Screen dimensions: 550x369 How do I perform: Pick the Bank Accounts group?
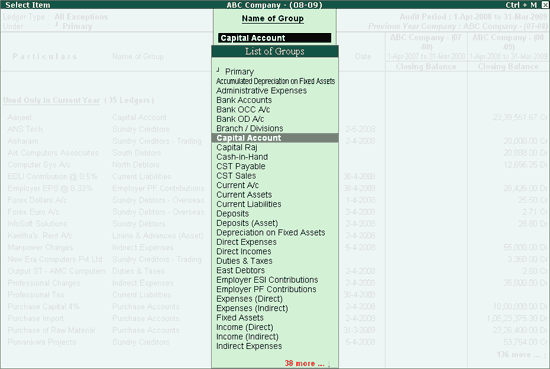[244, 100]
